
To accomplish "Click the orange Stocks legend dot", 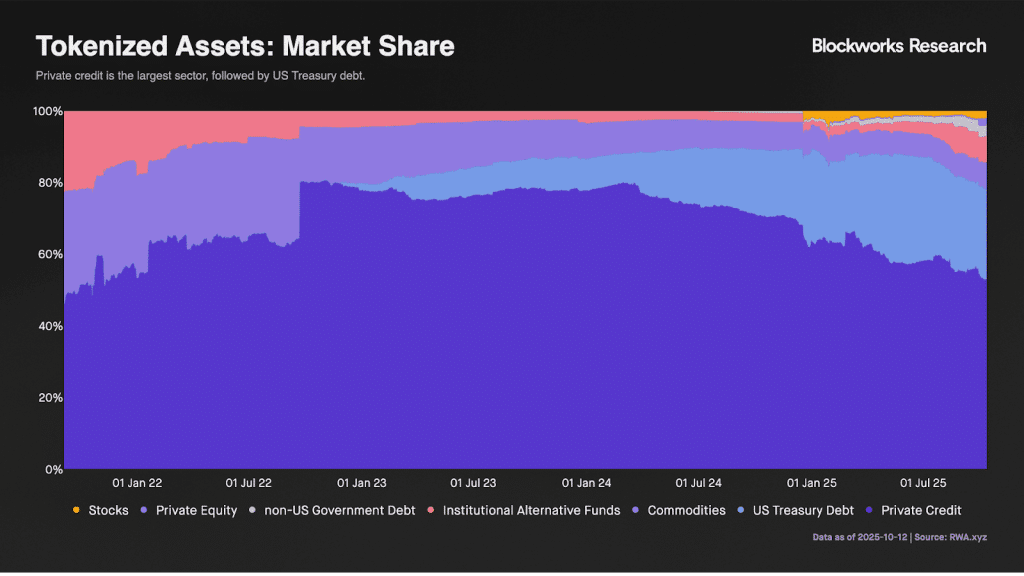I will click(x=76, y=511).
